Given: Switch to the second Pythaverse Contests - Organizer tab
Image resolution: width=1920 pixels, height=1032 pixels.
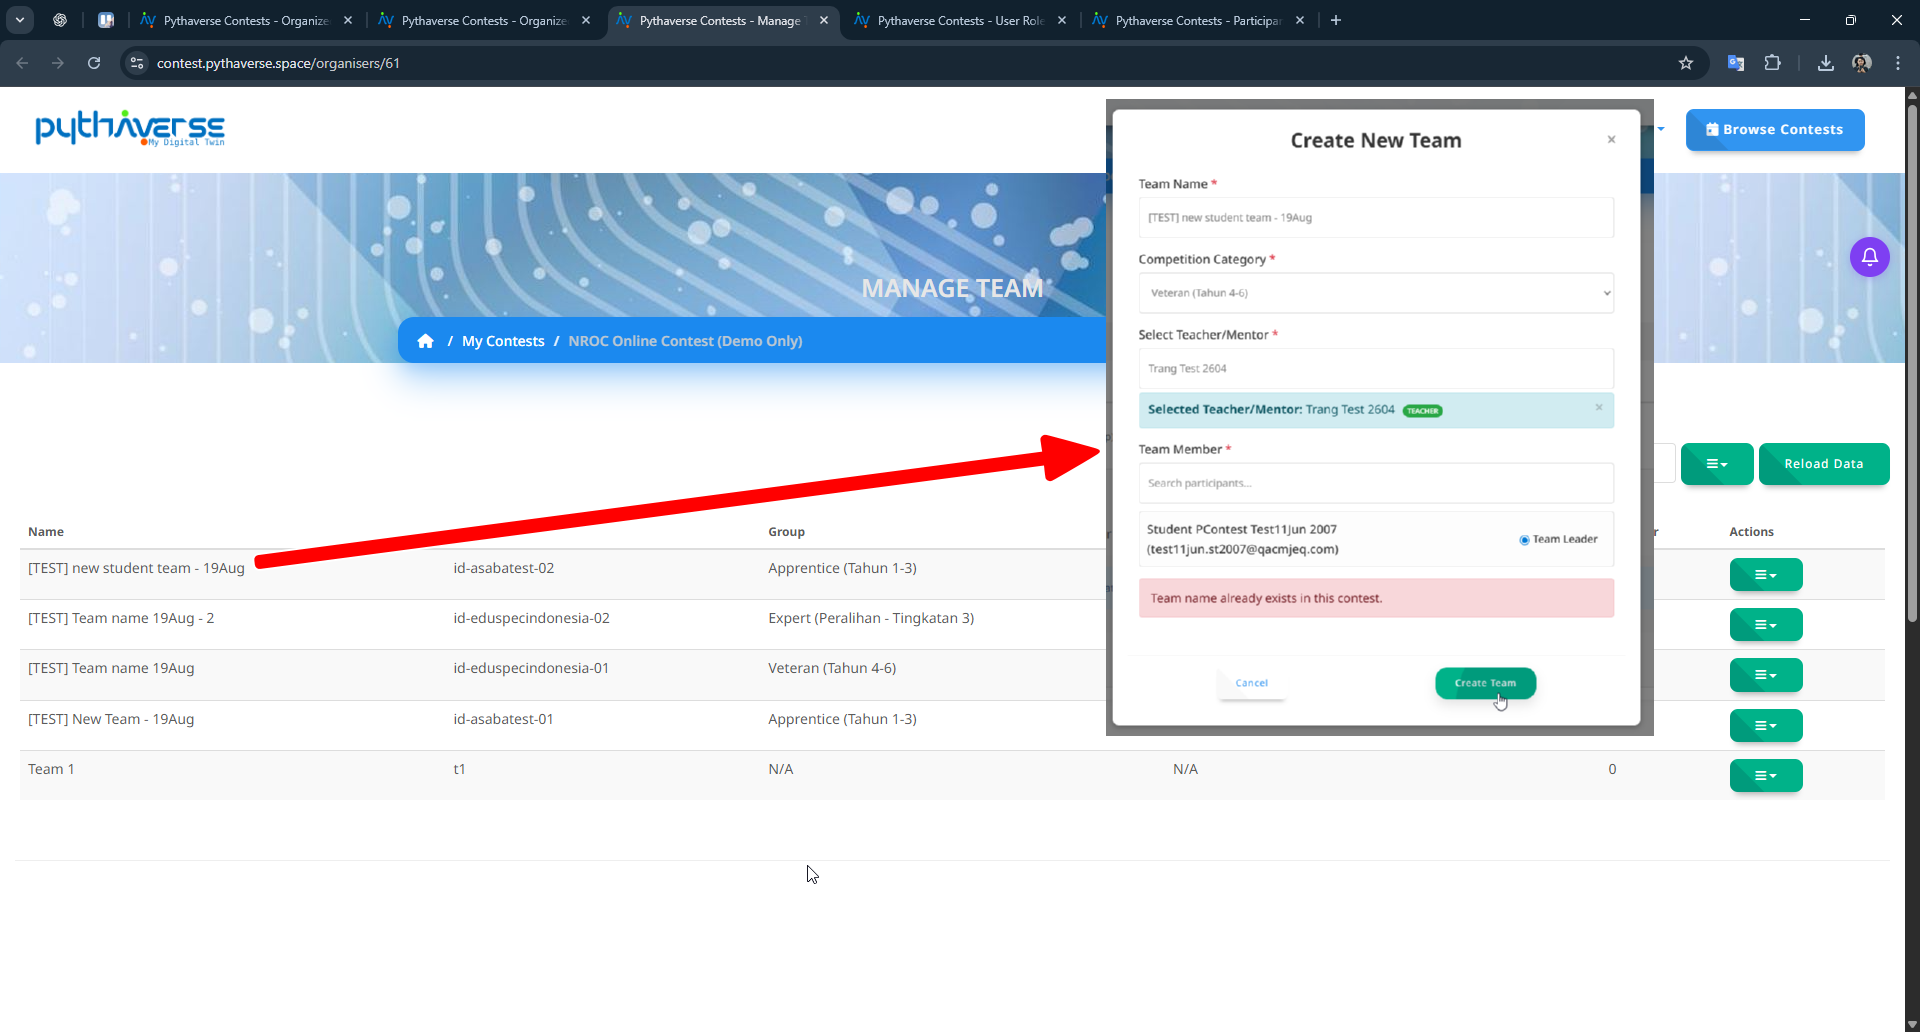Looking at the screenshot, I should pyautogui.click(x=484, y=20).
